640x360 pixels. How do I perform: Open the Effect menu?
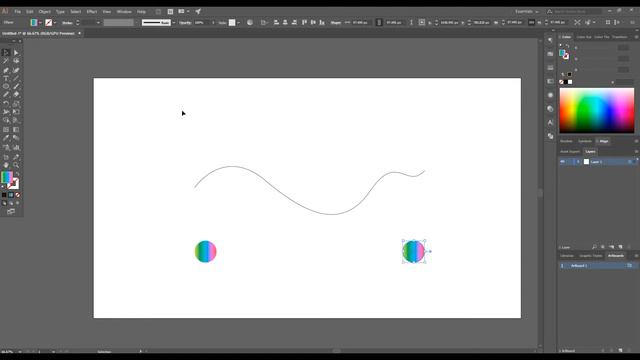91,11
